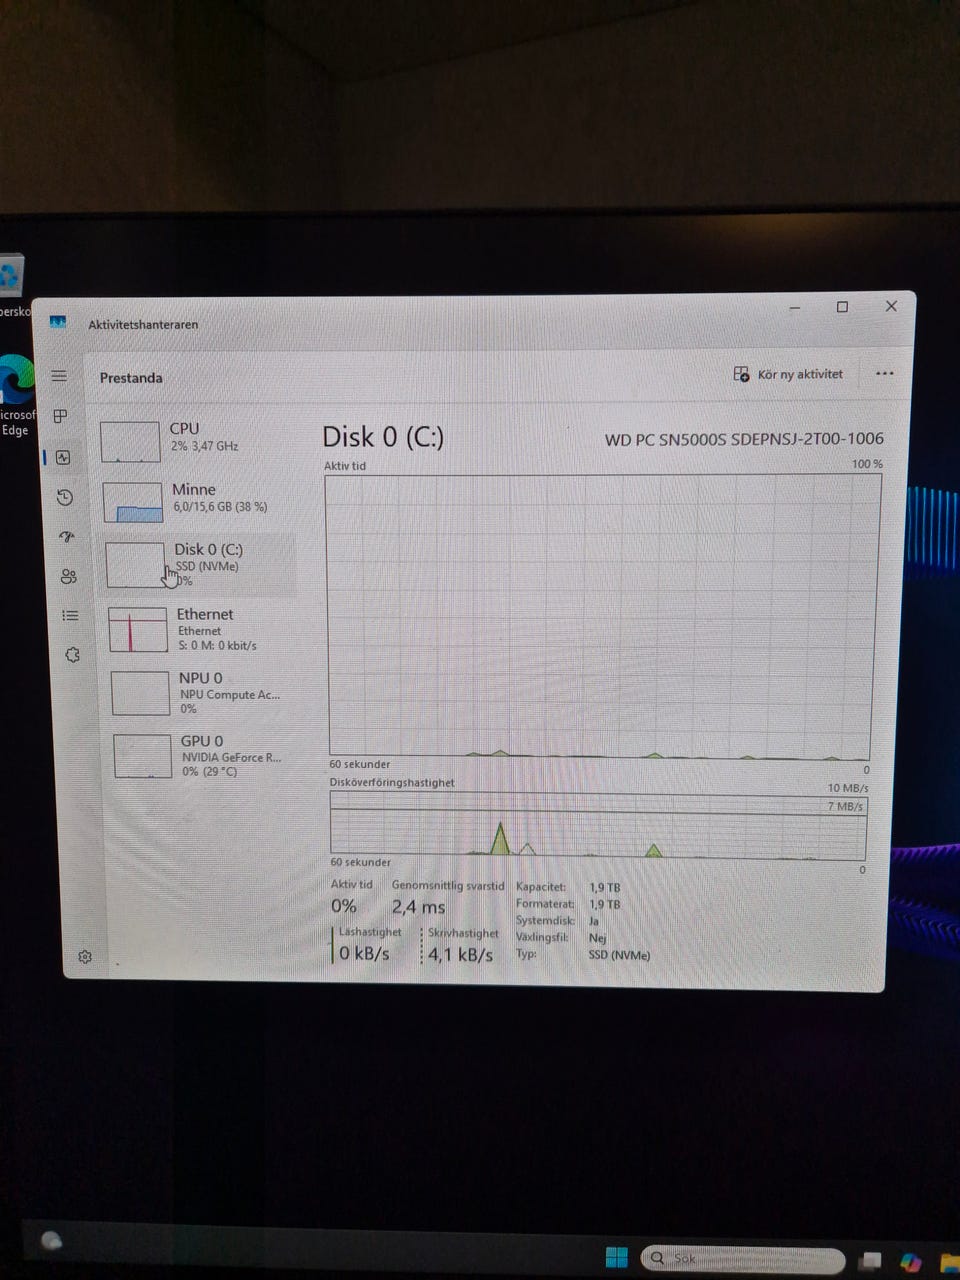Click the taskbar search box
Image resolution: width=960 pixels, height=1280 pixels.
(x=740, y=1258)
